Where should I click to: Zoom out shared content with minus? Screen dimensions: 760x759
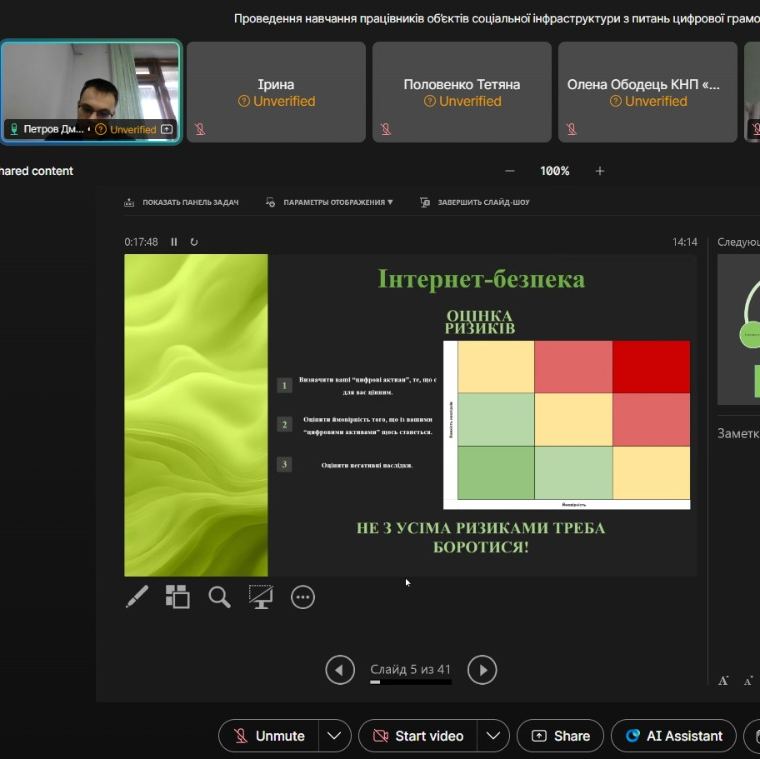click(510, 171)
